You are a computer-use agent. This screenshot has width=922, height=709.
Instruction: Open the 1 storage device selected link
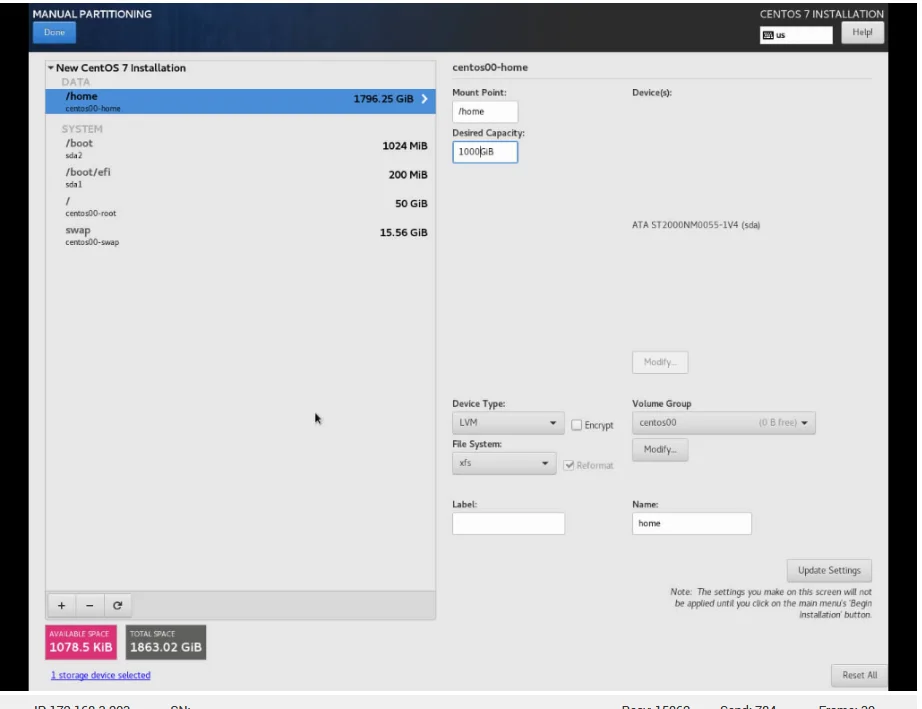click(101, 675)
